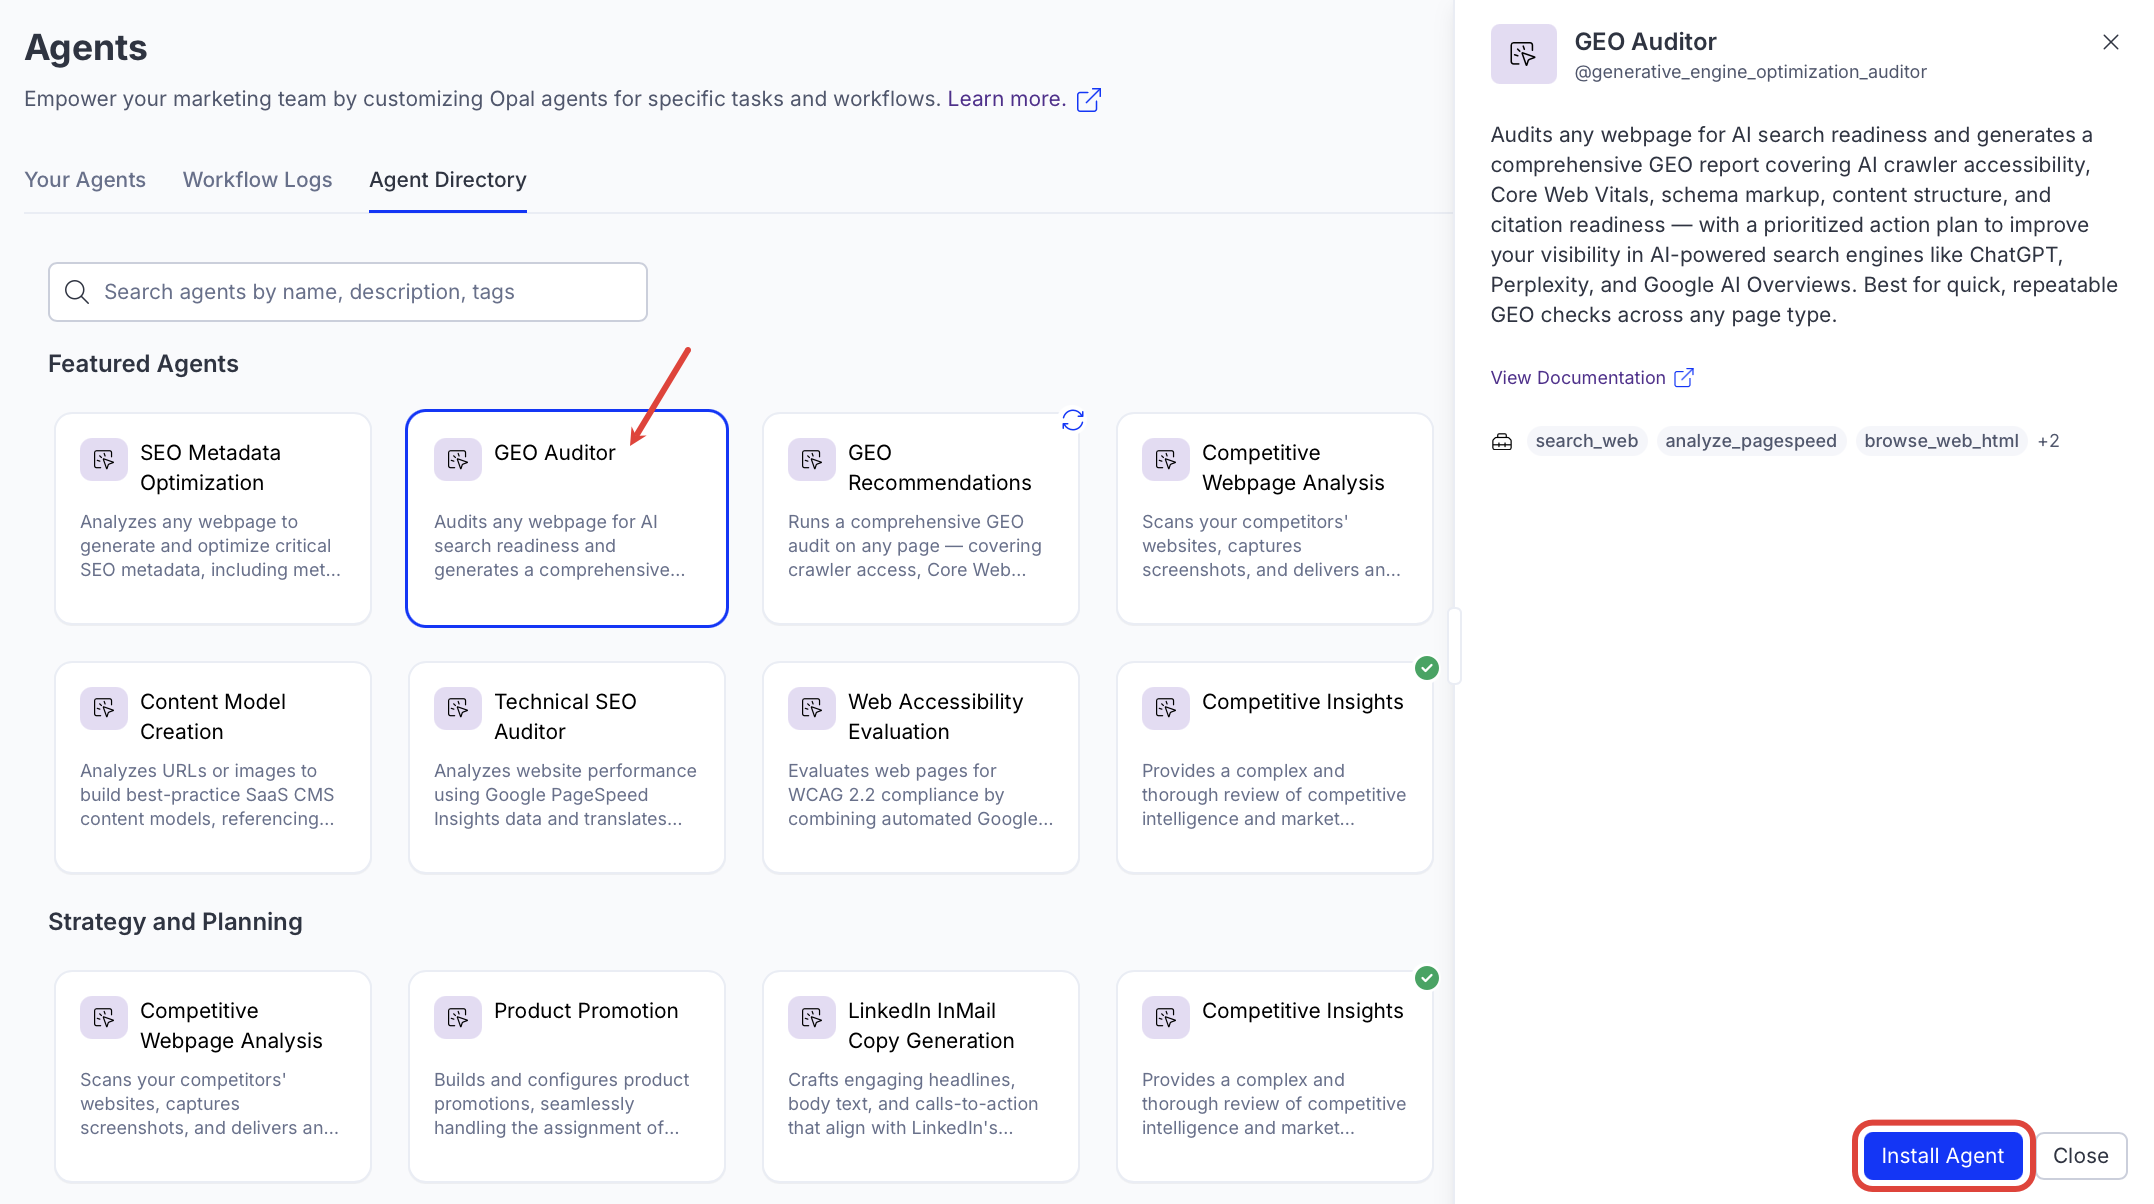Click the Technical SEO Auditor card icon
Screen dimensions: 2154x1204
pos(458,708)
